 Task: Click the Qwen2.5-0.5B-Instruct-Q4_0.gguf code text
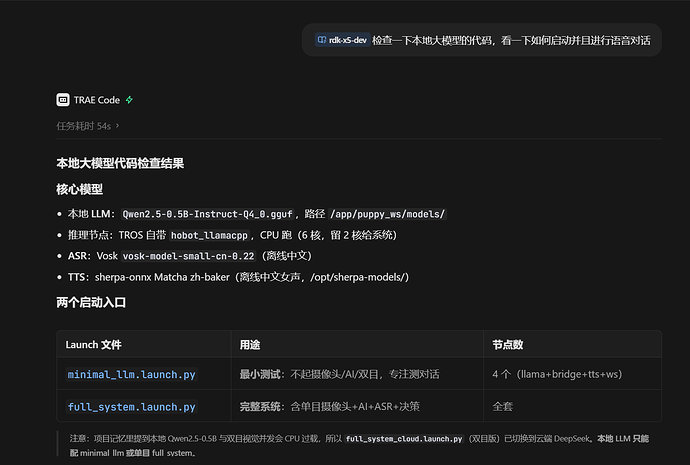[x=207, y=214]
